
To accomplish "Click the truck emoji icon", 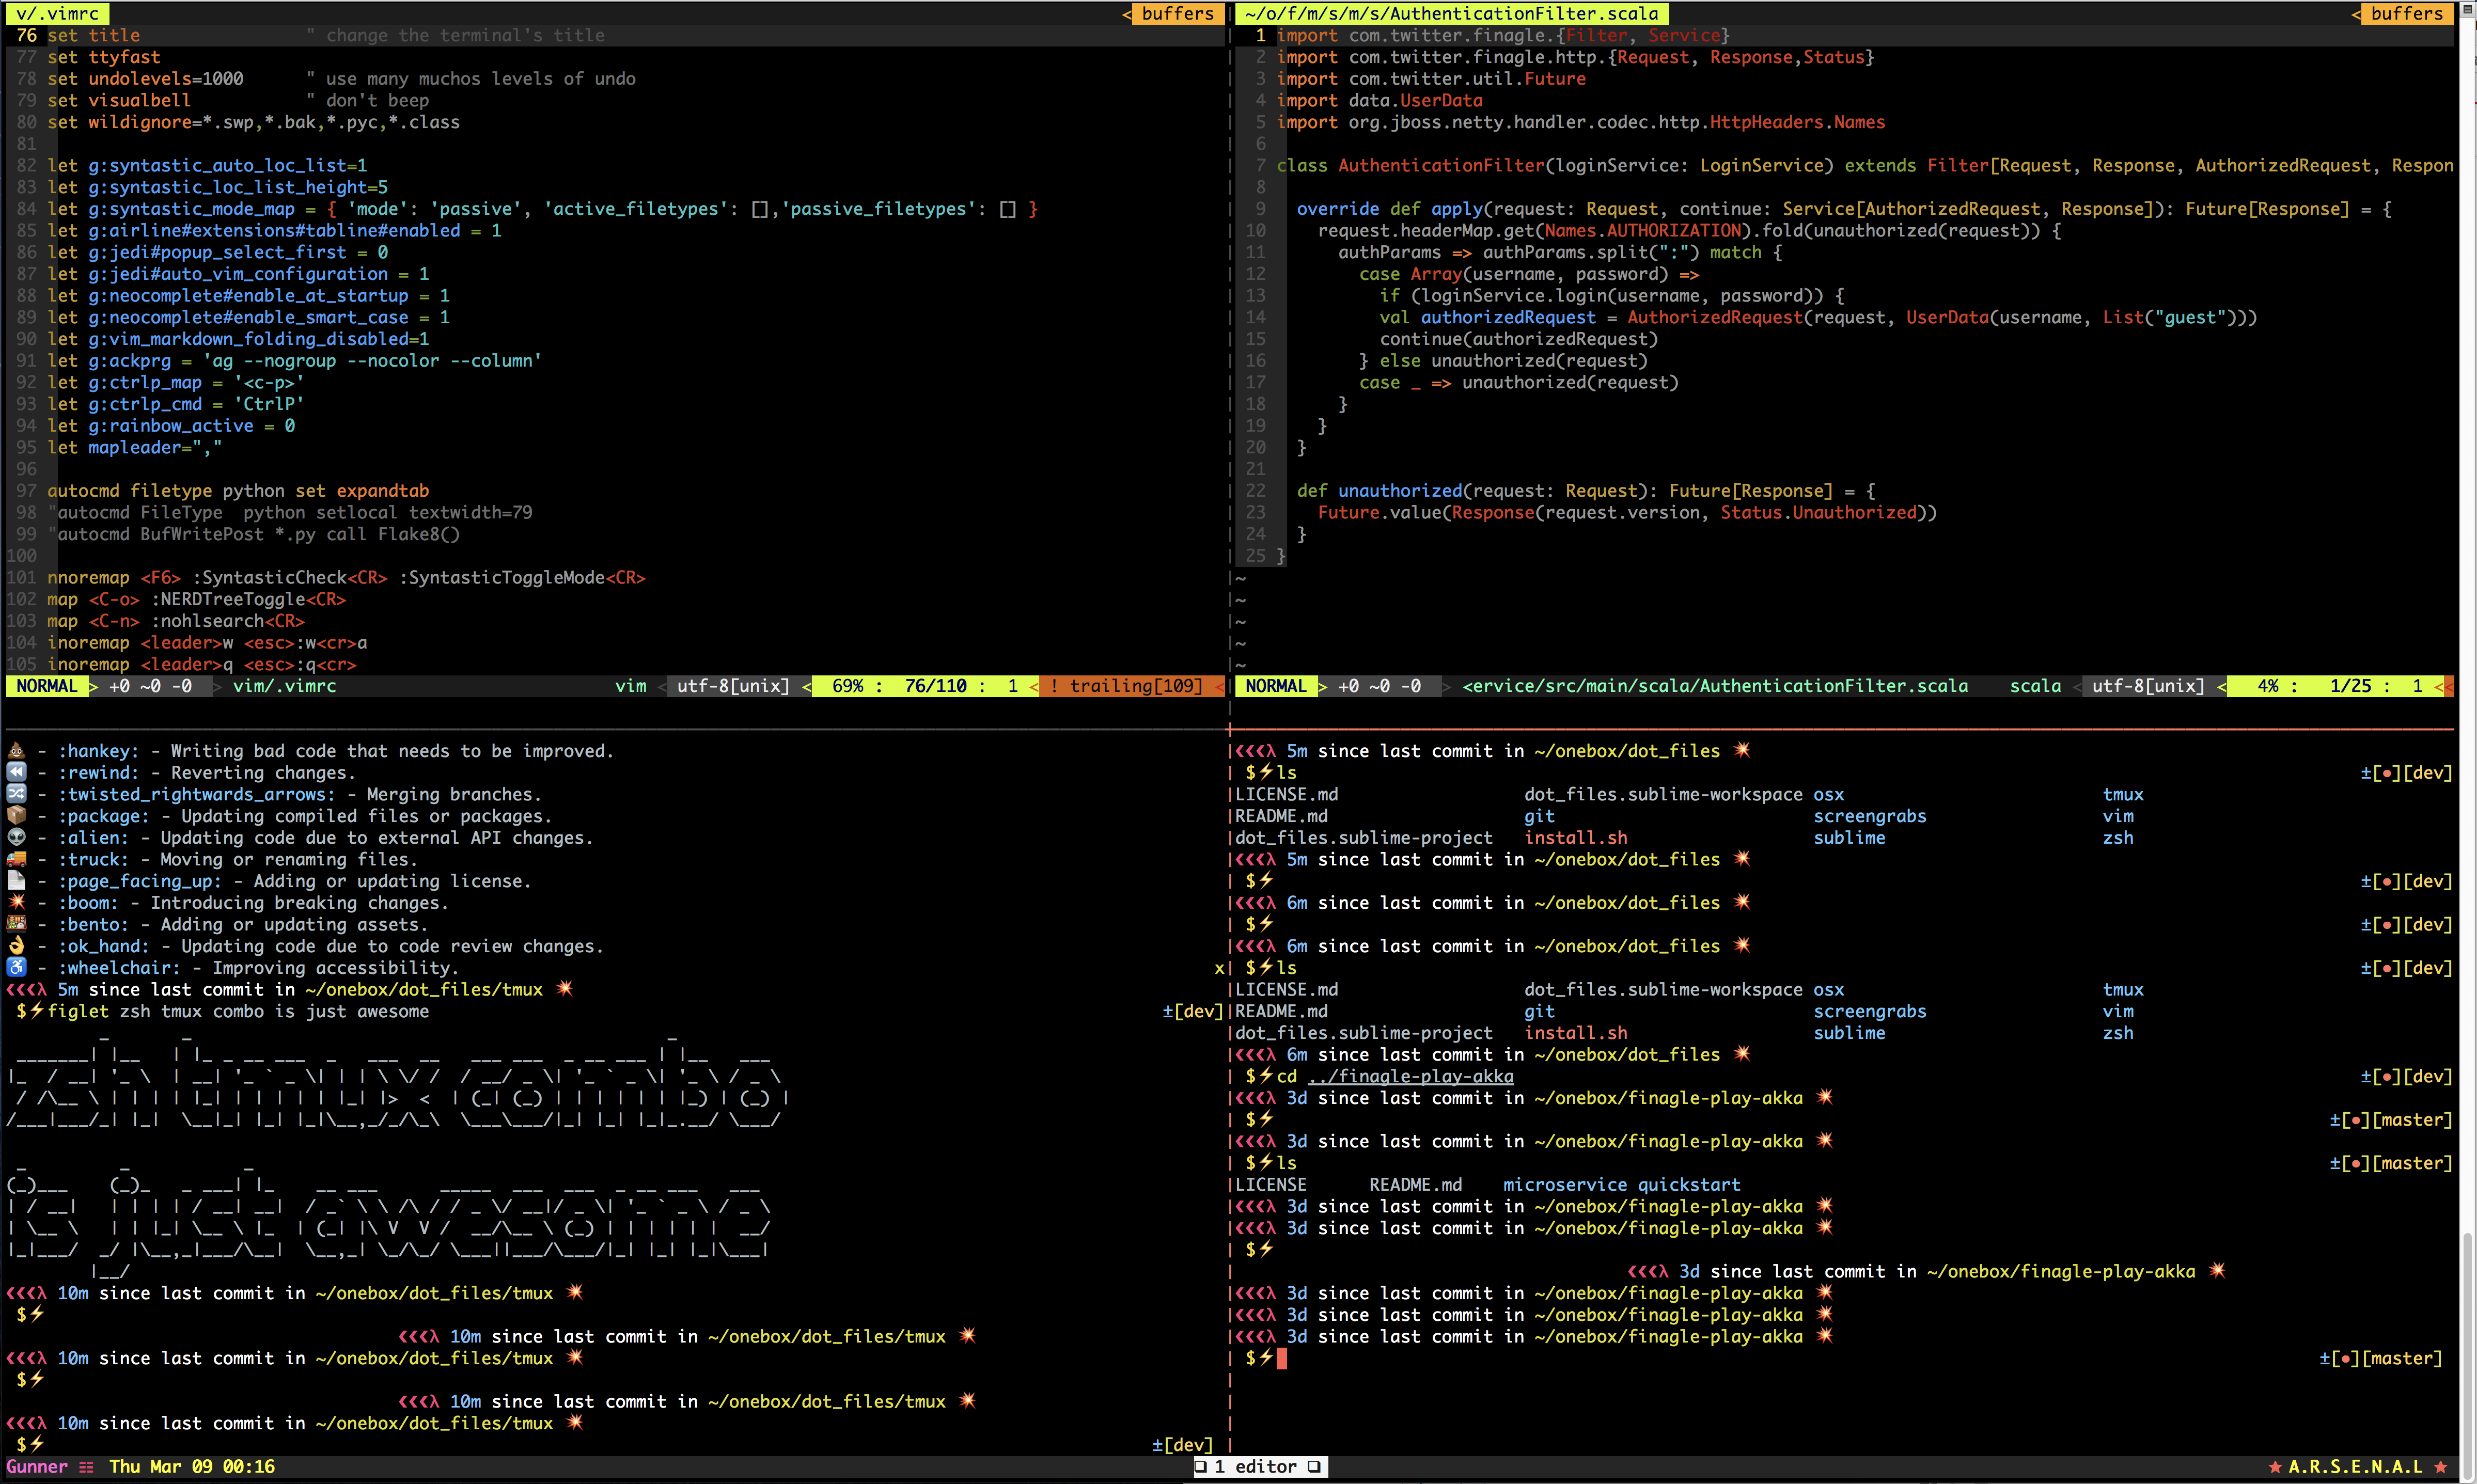I will [x=16, y=859].
